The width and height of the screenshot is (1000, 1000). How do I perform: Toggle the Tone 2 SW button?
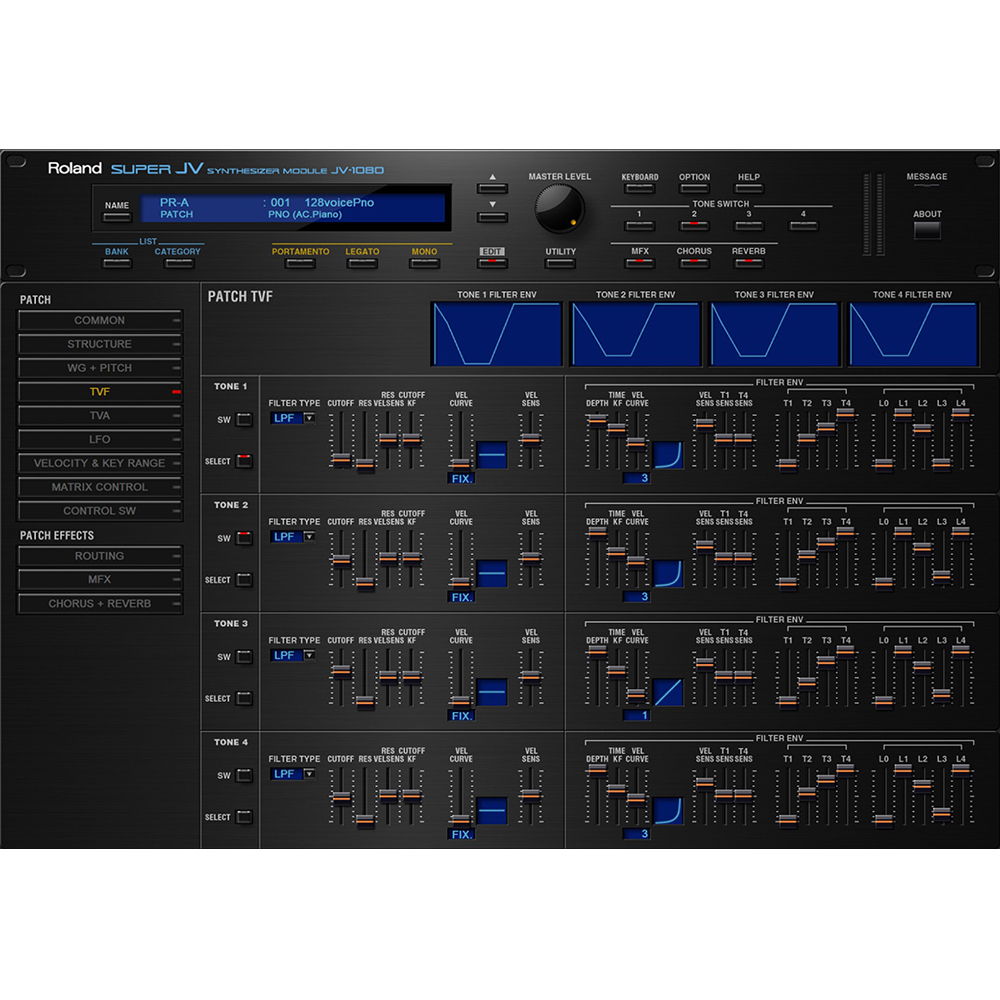244,538
